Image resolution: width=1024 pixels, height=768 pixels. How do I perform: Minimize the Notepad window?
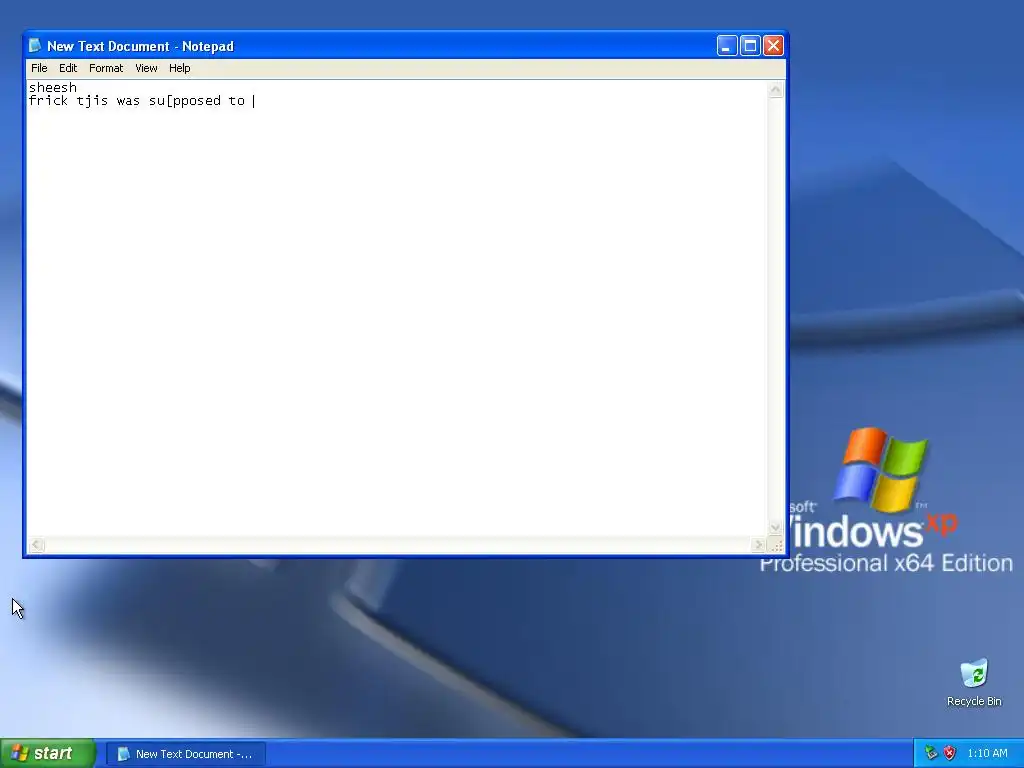(x=727, y=46)
